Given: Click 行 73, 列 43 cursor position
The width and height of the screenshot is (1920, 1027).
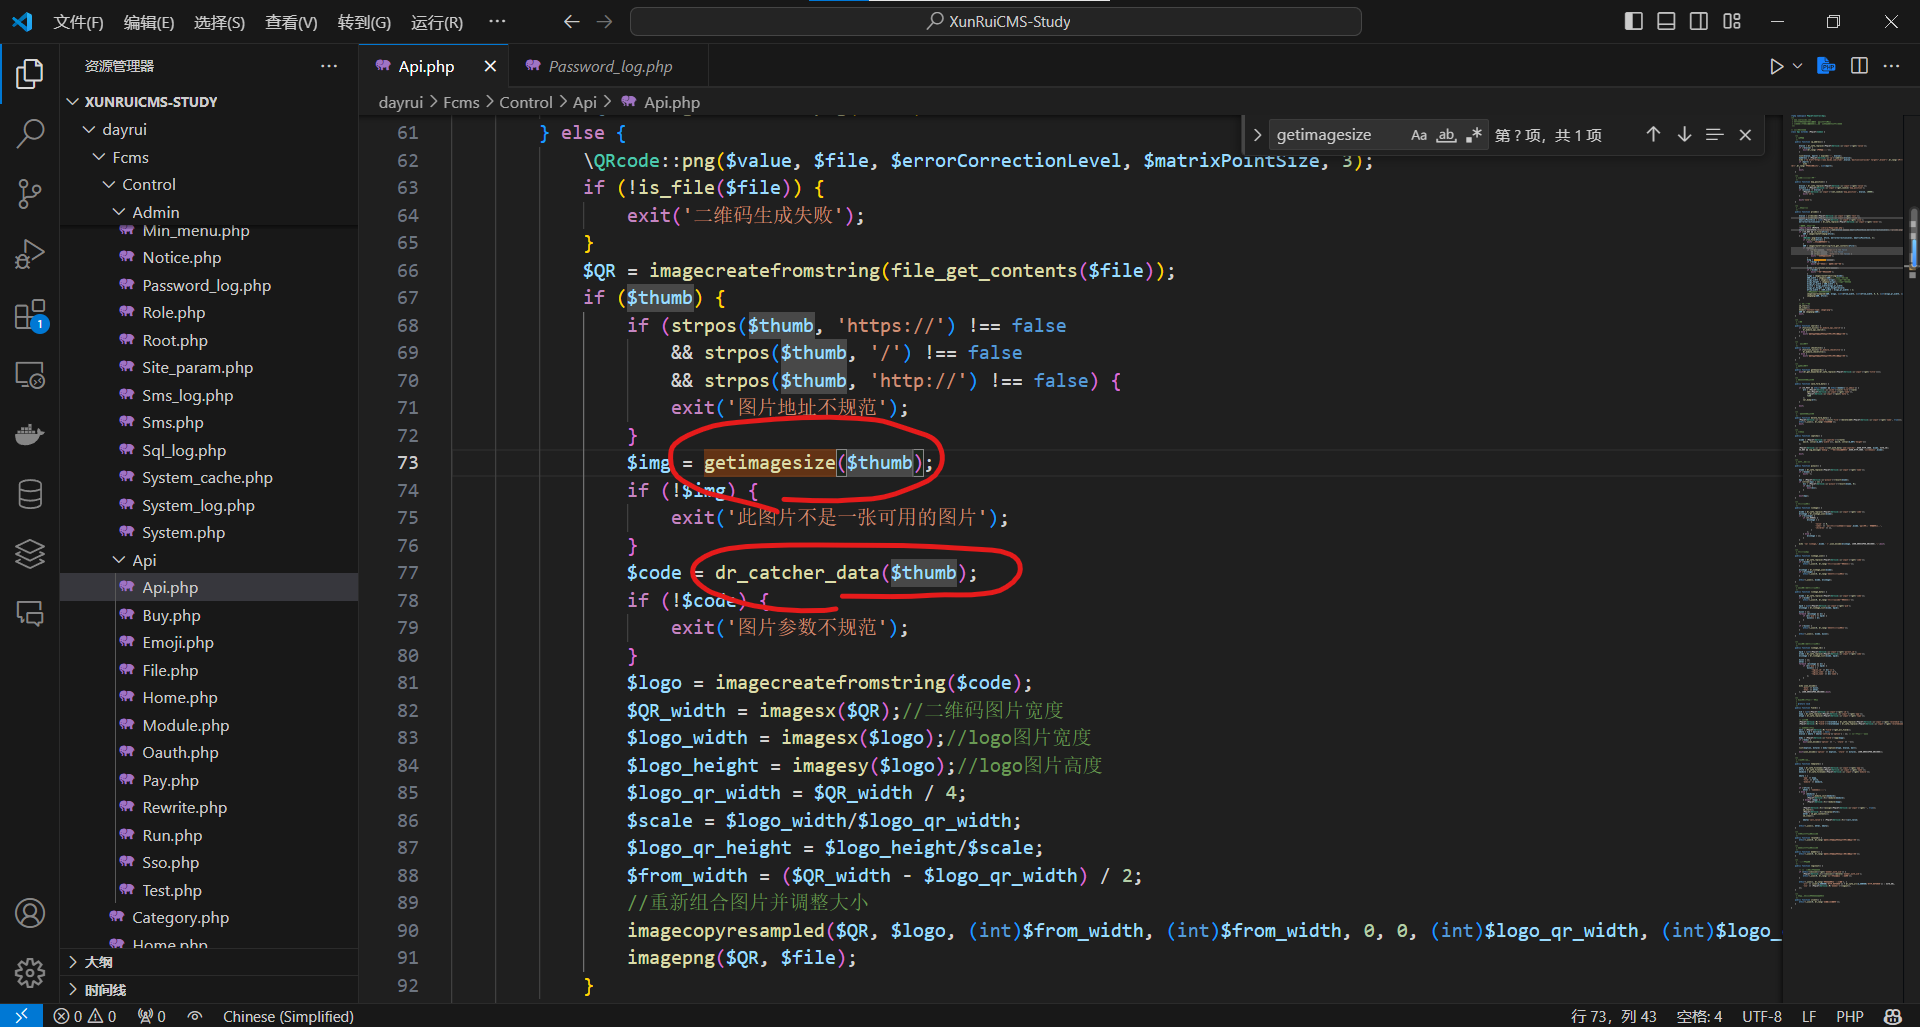Looking at the screenshot, I should tap(1613, 1016).
